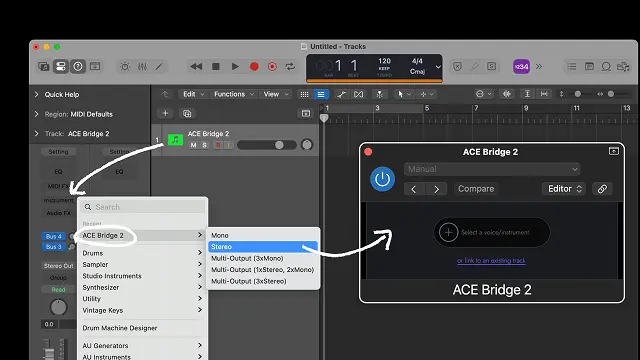
Task: Open the View menu in tracks area
Action: 276,94
